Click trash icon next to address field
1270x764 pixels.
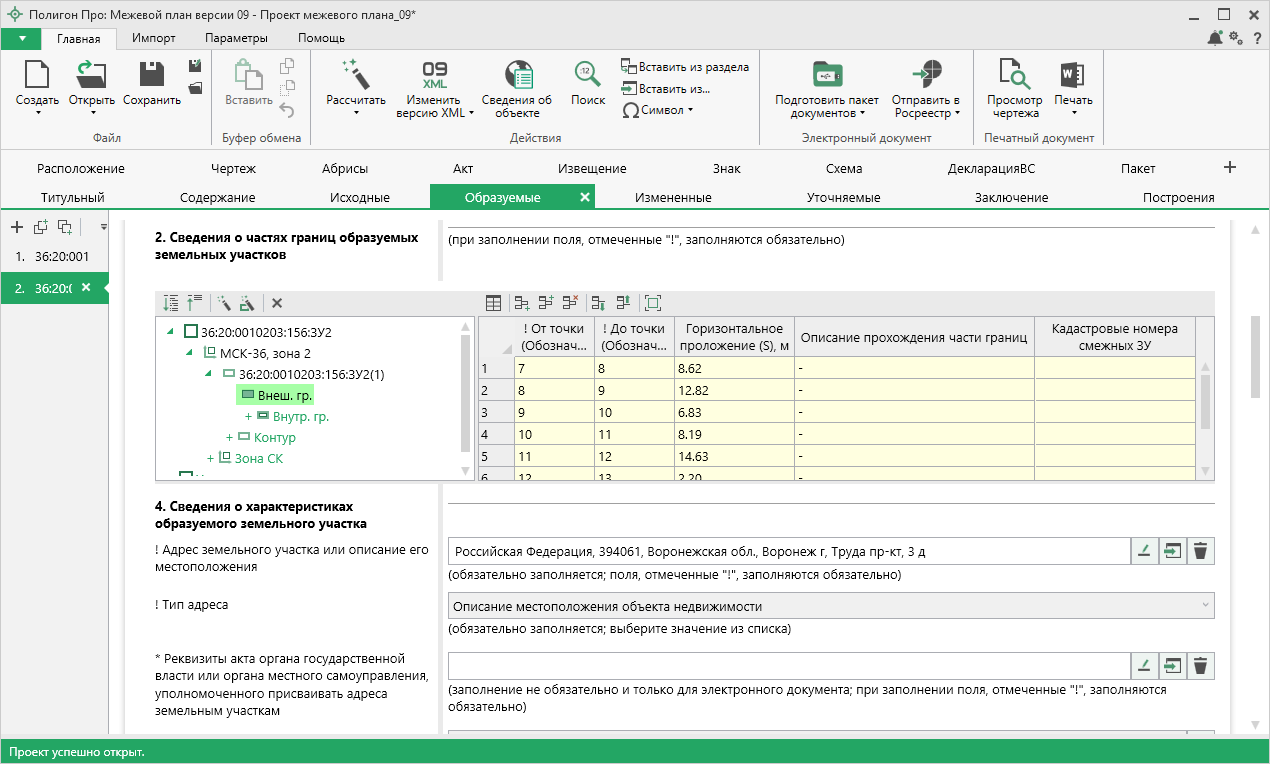pos(1200,551)
